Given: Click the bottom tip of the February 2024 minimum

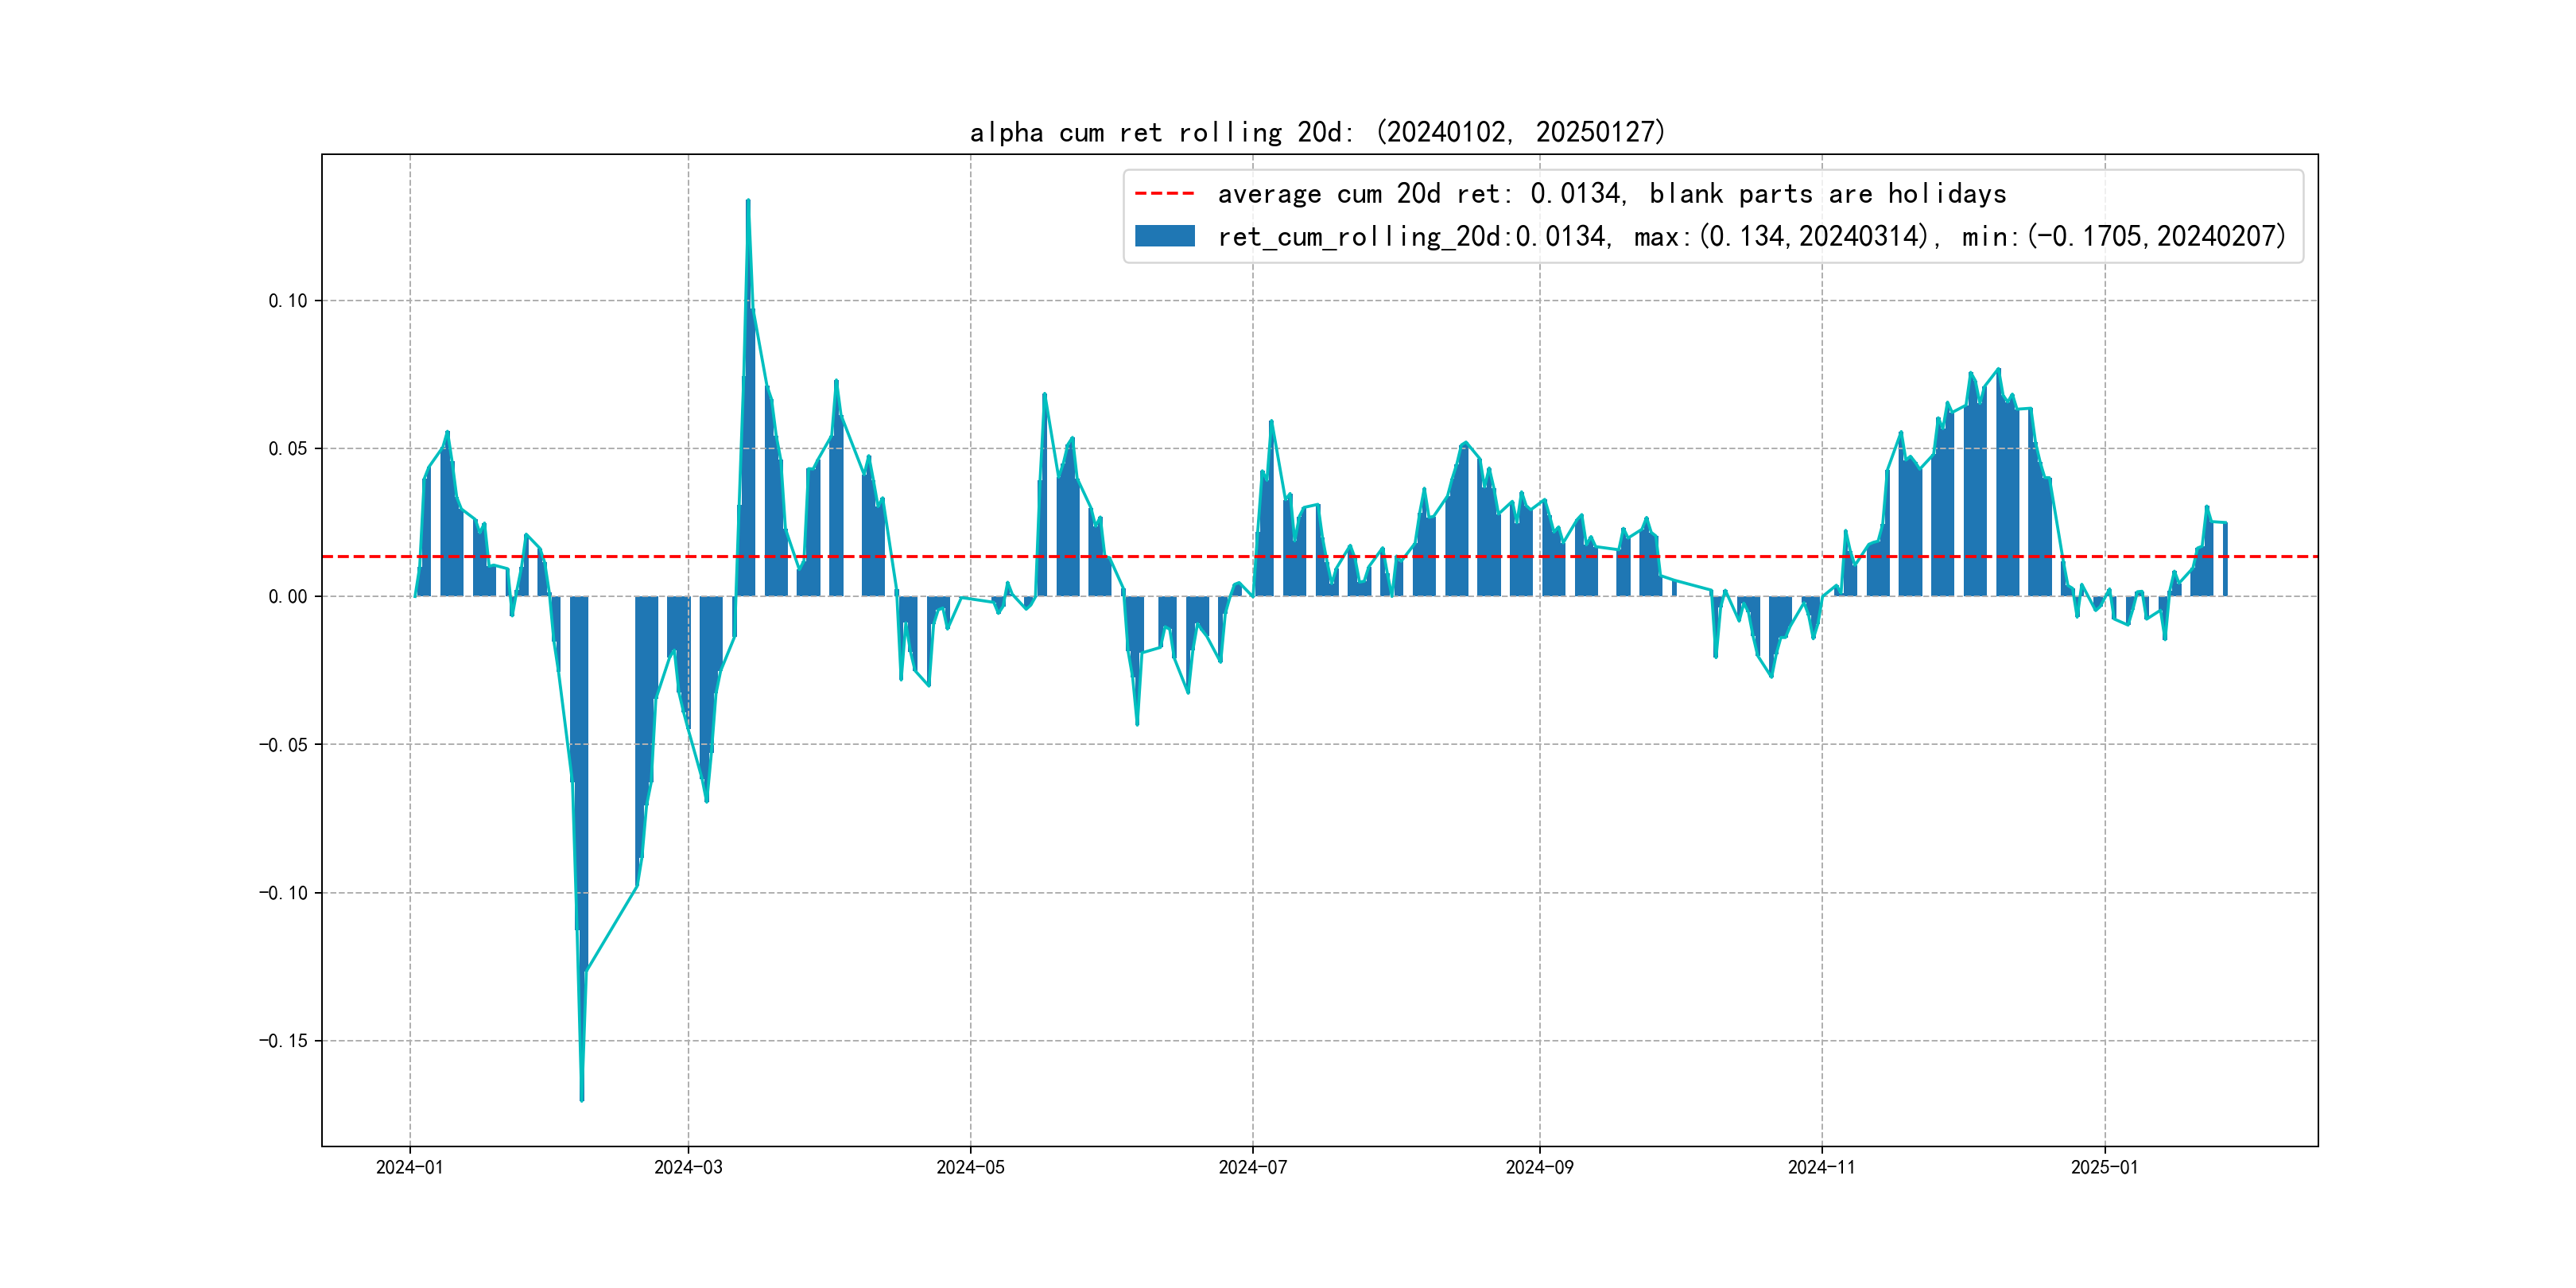Looking at the screenshot, I should 582,1100.
